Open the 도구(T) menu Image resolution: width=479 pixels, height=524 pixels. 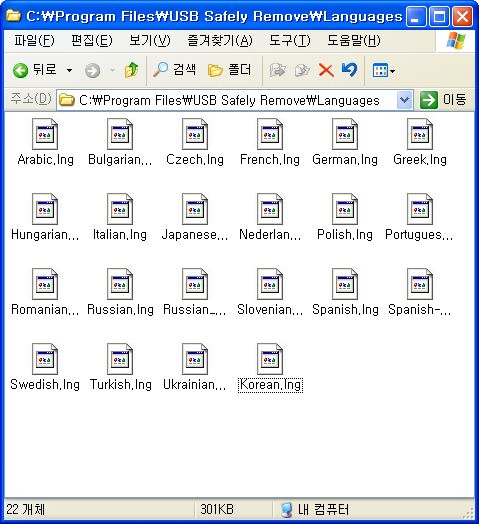pos(290,40)
